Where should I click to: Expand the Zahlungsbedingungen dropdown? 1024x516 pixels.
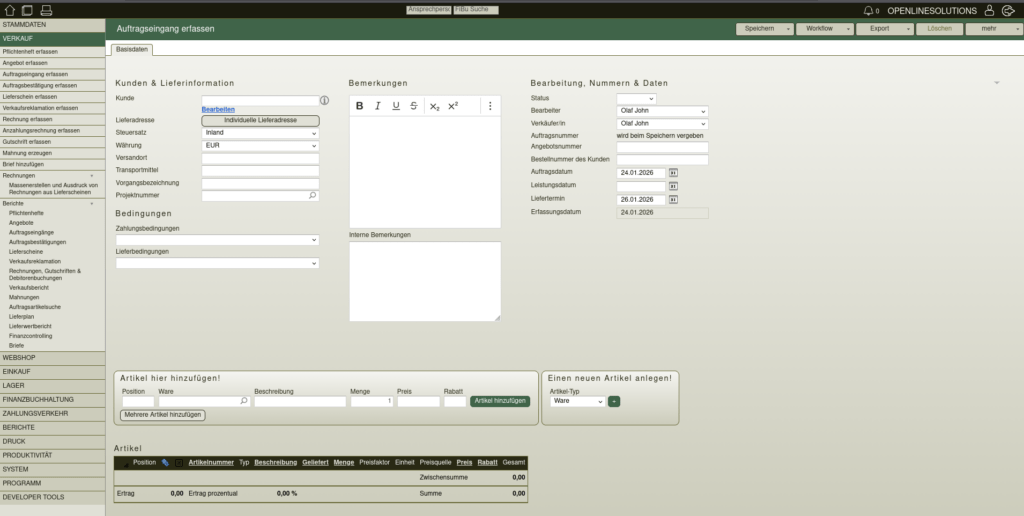tap(217, 240)
